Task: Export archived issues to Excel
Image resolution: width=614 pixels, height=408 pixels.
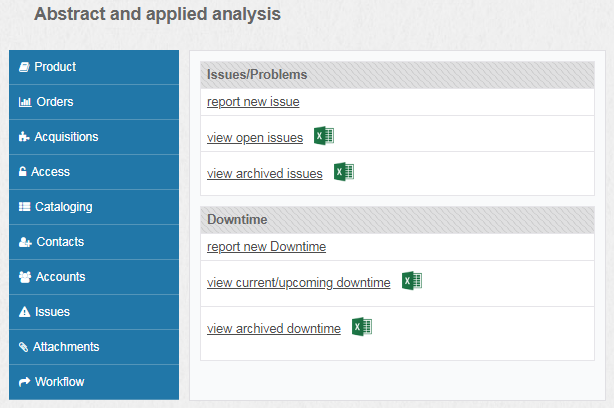Action: pyautogui.click(x=344, y=172)
